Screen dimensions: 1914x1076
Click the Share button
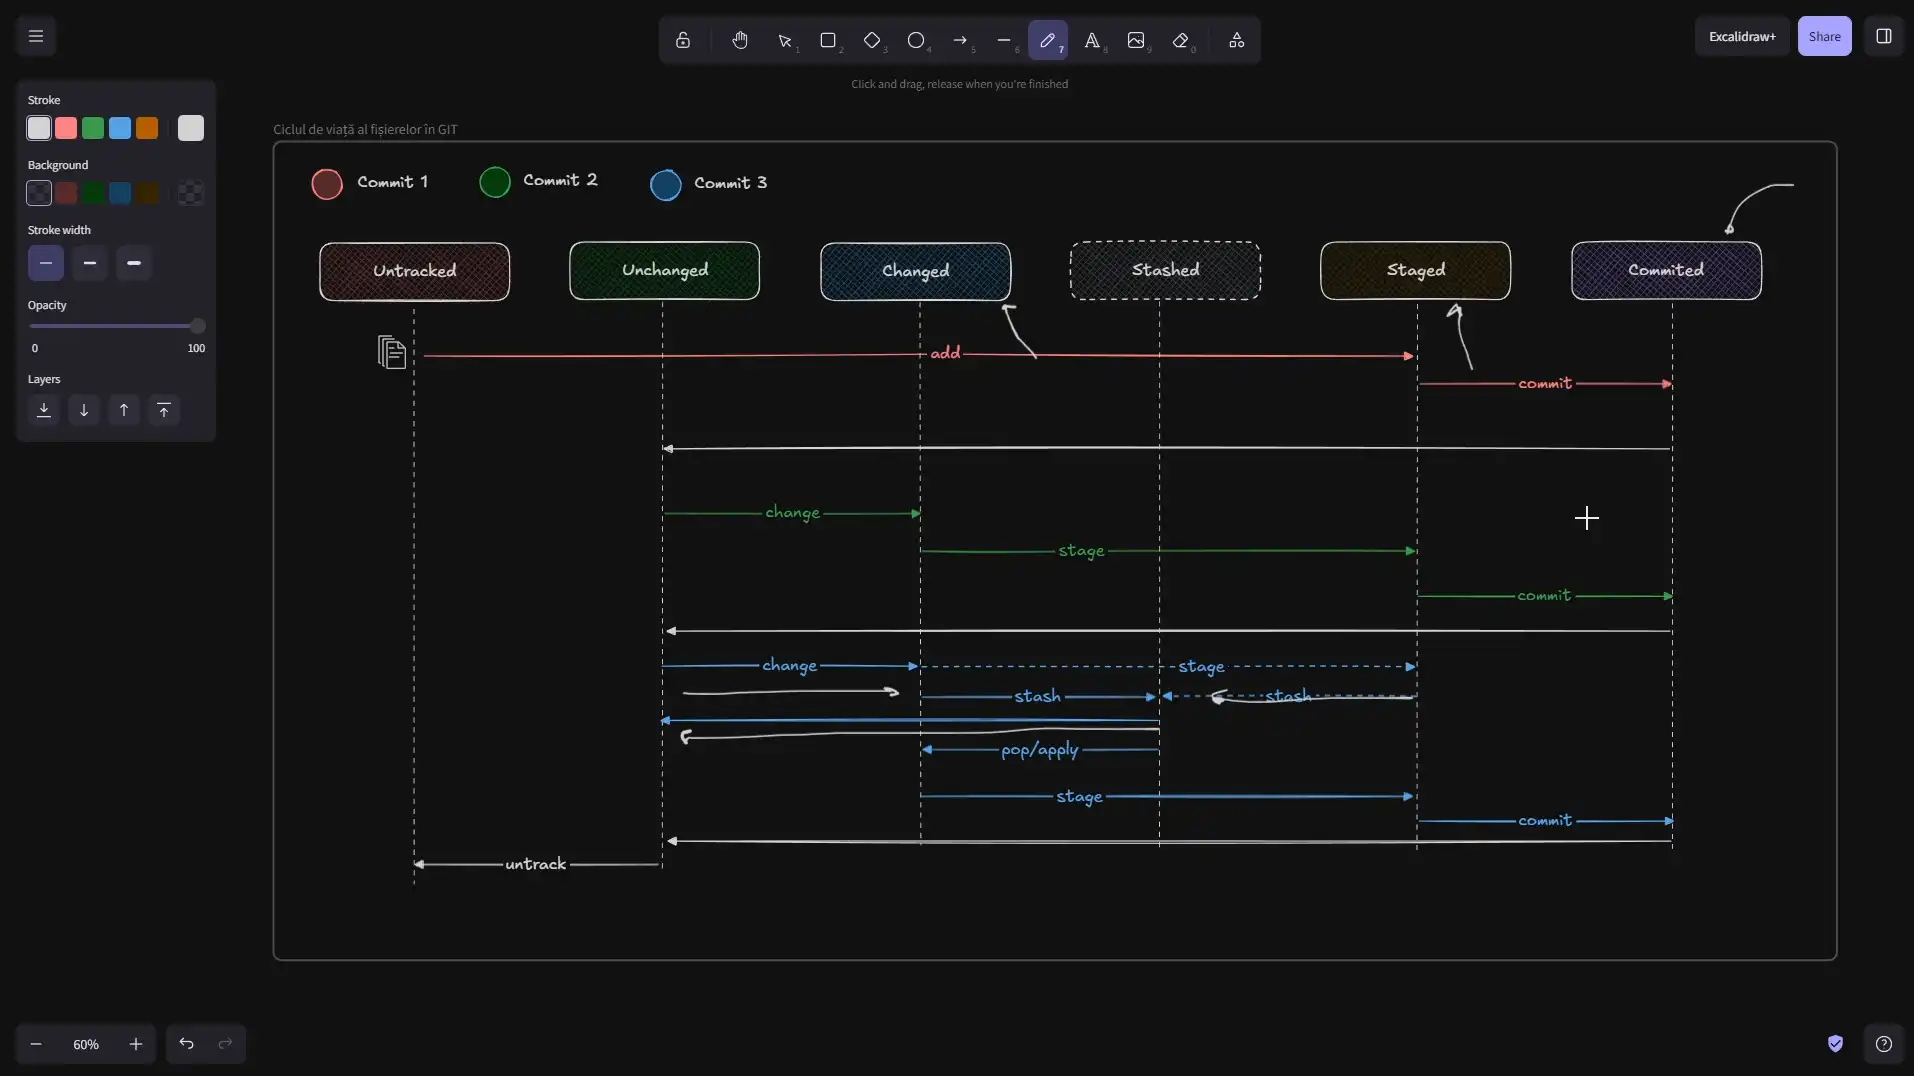(x=1825, y=36)
